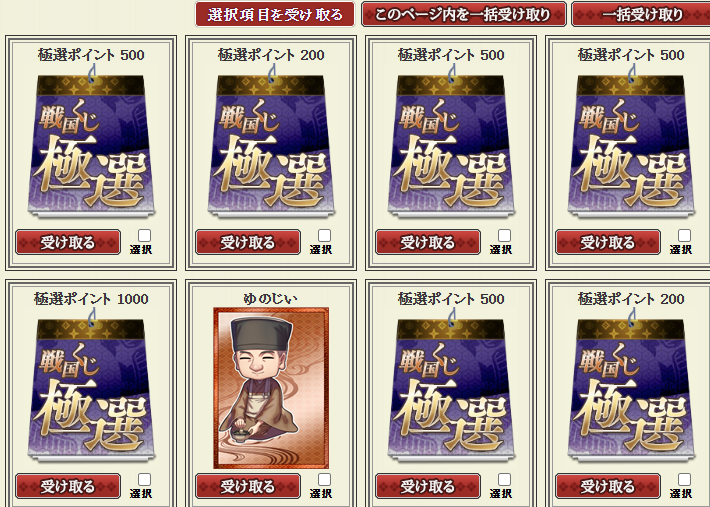This screenshot has width=710, height=507.
Task: Click 受け取る under bottom-row 極選ポイント 200
Action: coord(608,486)
